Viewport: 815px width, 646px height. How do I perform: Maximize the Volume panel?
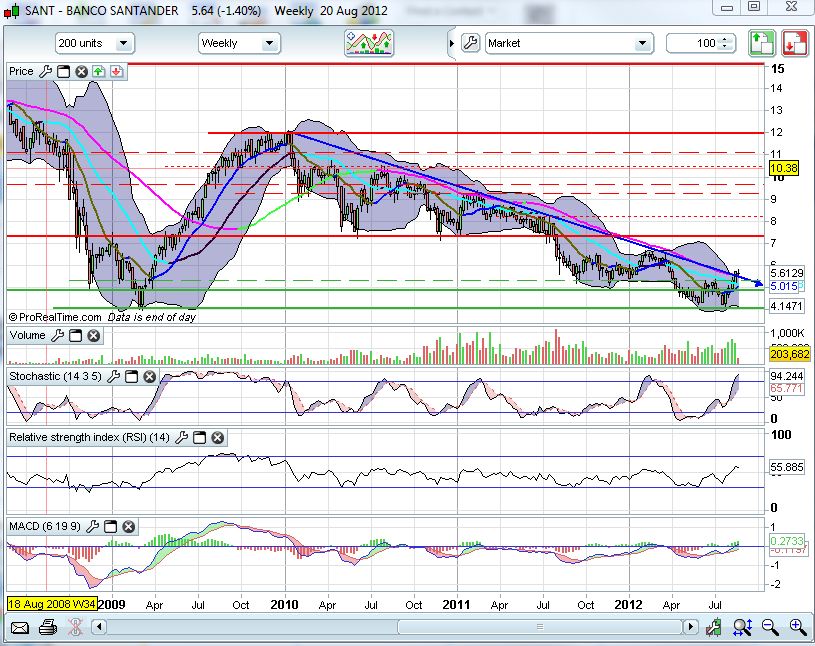(75, 336)
